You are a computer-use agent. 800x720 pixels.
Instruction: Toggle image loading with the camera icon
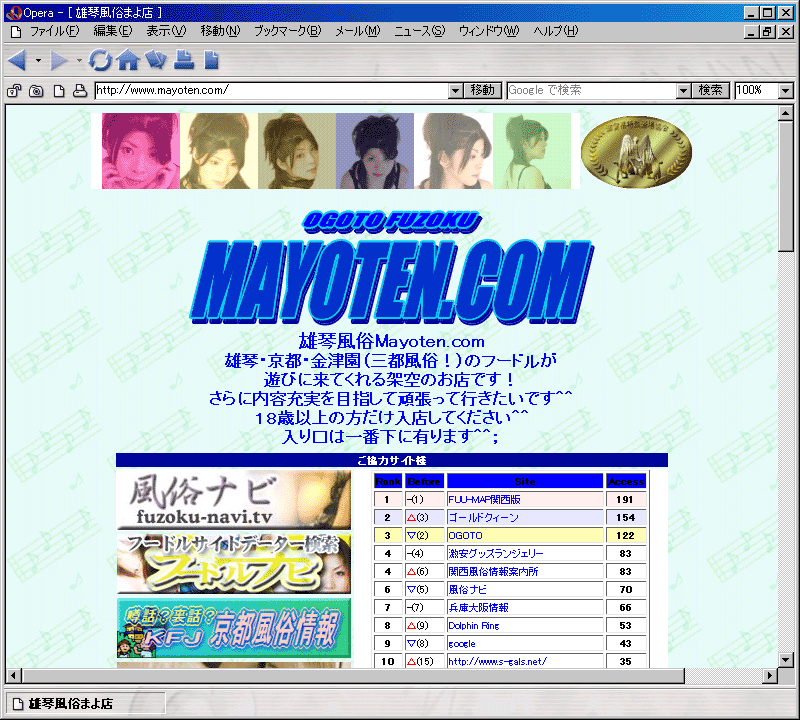(x=36, y=91)
